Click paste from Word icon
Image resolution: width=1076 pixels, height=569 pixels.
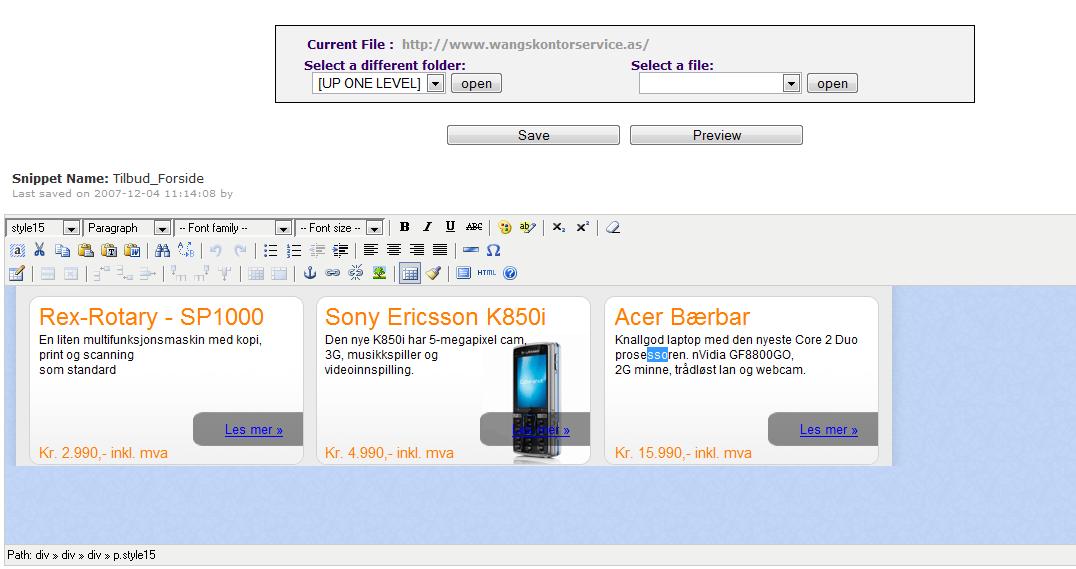pyautogui.click(x=132, y=251)
